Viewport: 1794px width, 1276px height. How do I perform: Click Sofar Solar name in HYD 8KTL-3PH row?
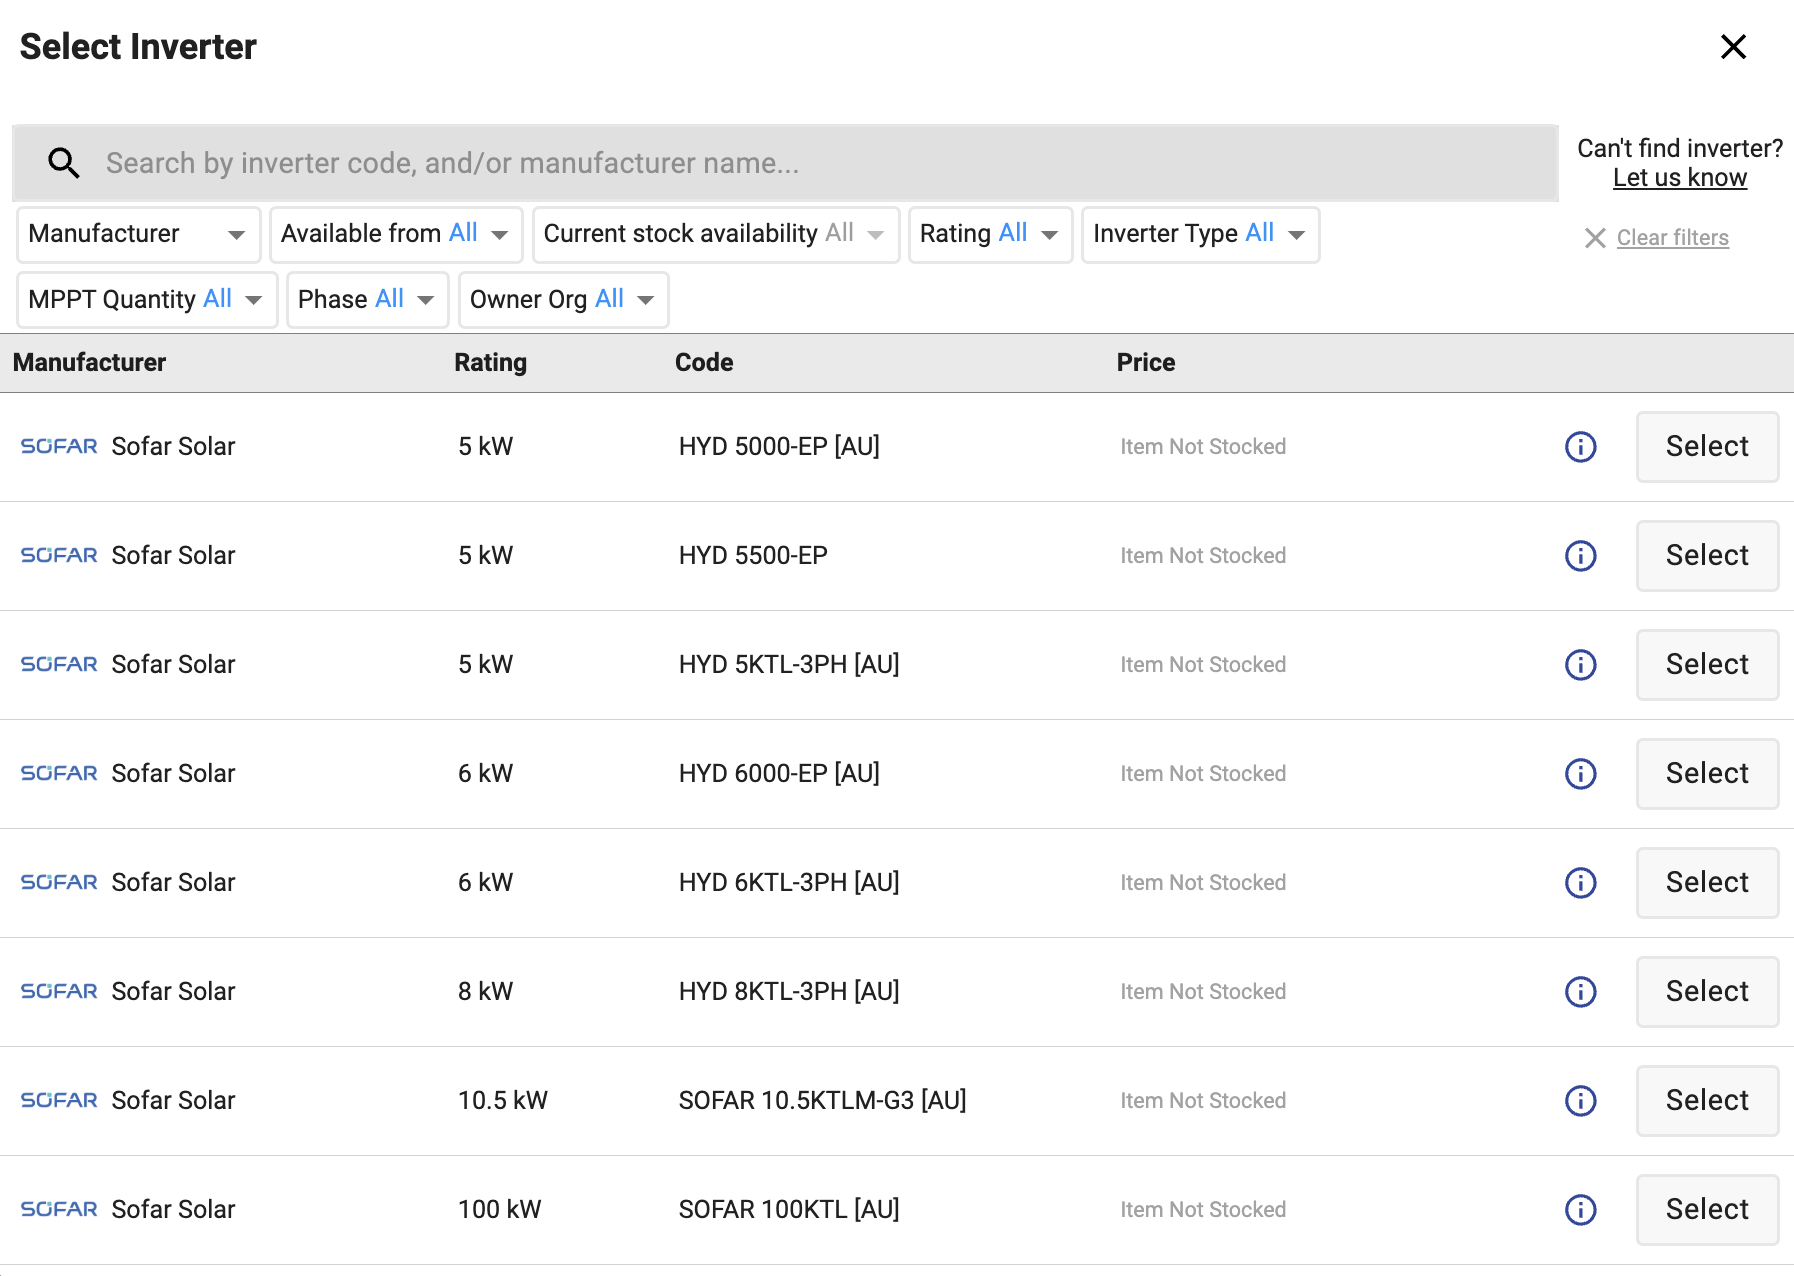pos(173,992)
